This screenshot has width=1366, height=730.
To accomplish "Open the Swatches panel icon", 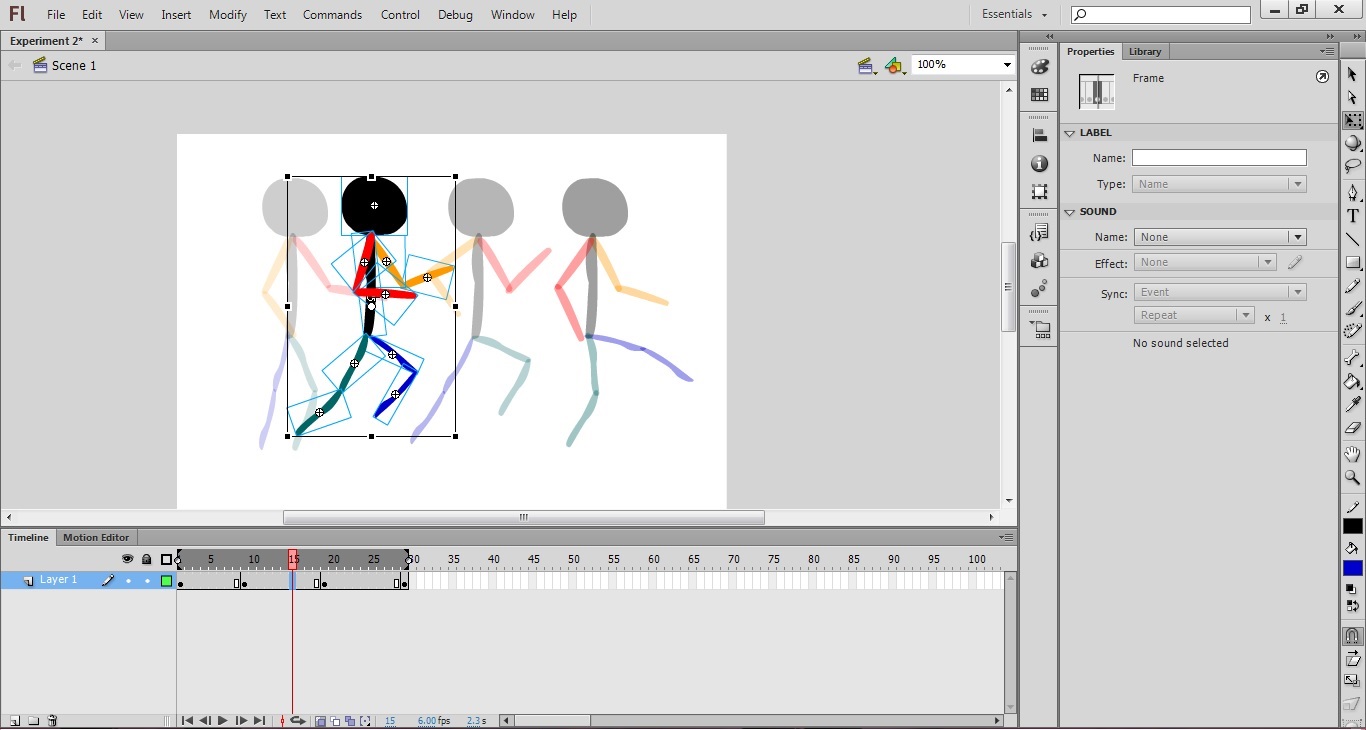I will [1040, 95].
